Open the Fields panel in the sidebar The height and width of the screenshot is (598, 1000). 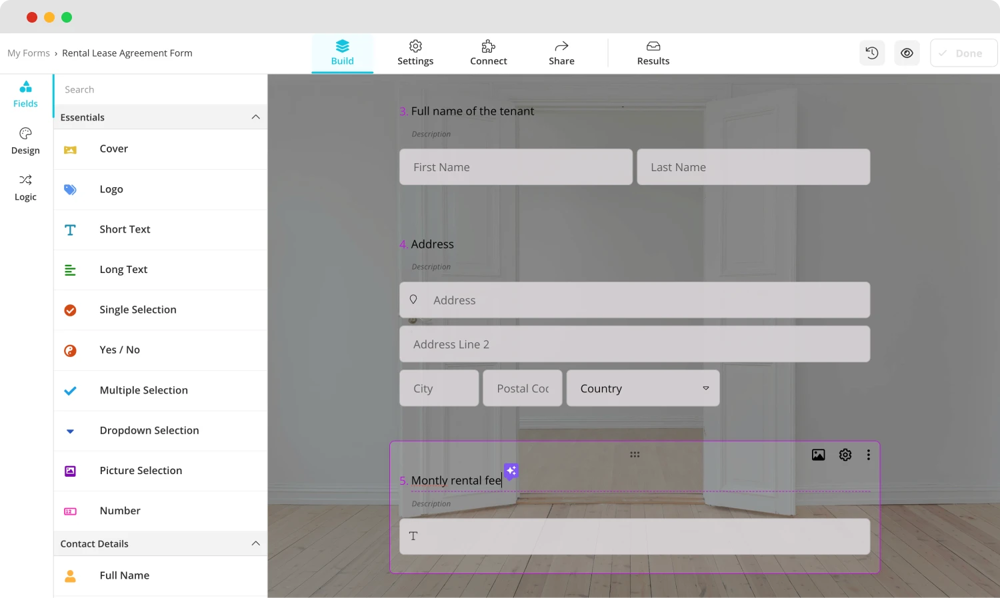24,94
